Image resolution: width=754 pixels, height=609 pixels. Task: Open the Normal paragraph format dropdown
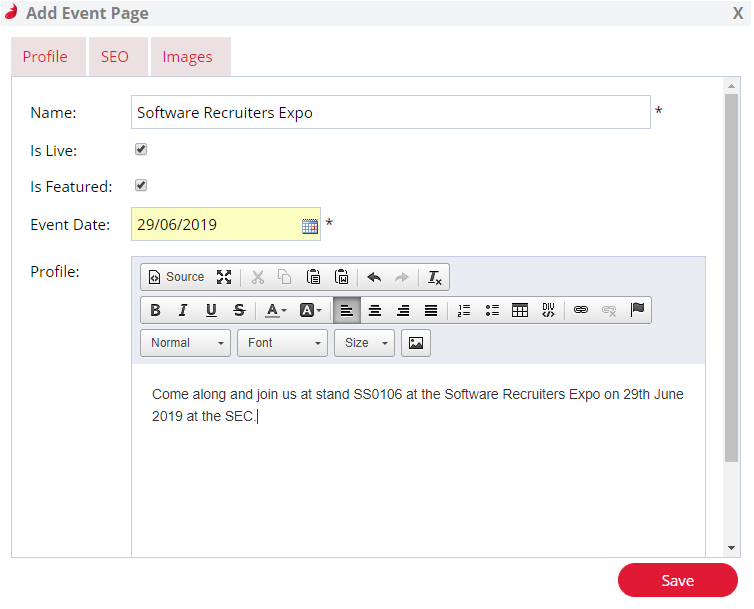click(186, 343)
